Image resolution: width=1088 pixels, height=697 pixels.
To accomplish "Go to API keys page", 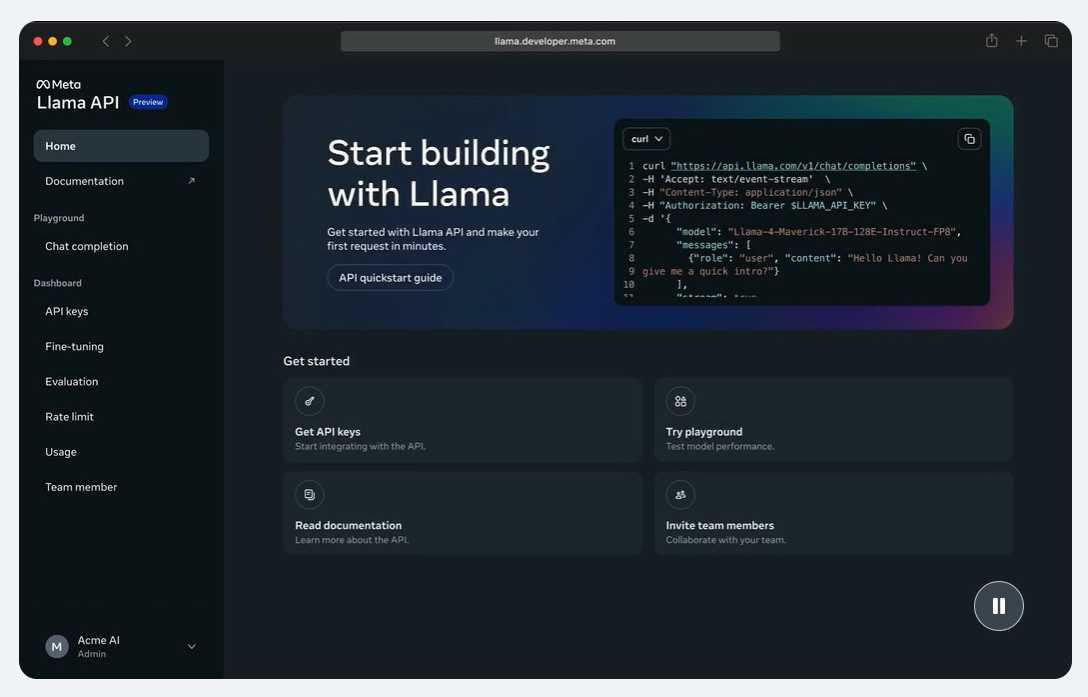I will [121, 312].
